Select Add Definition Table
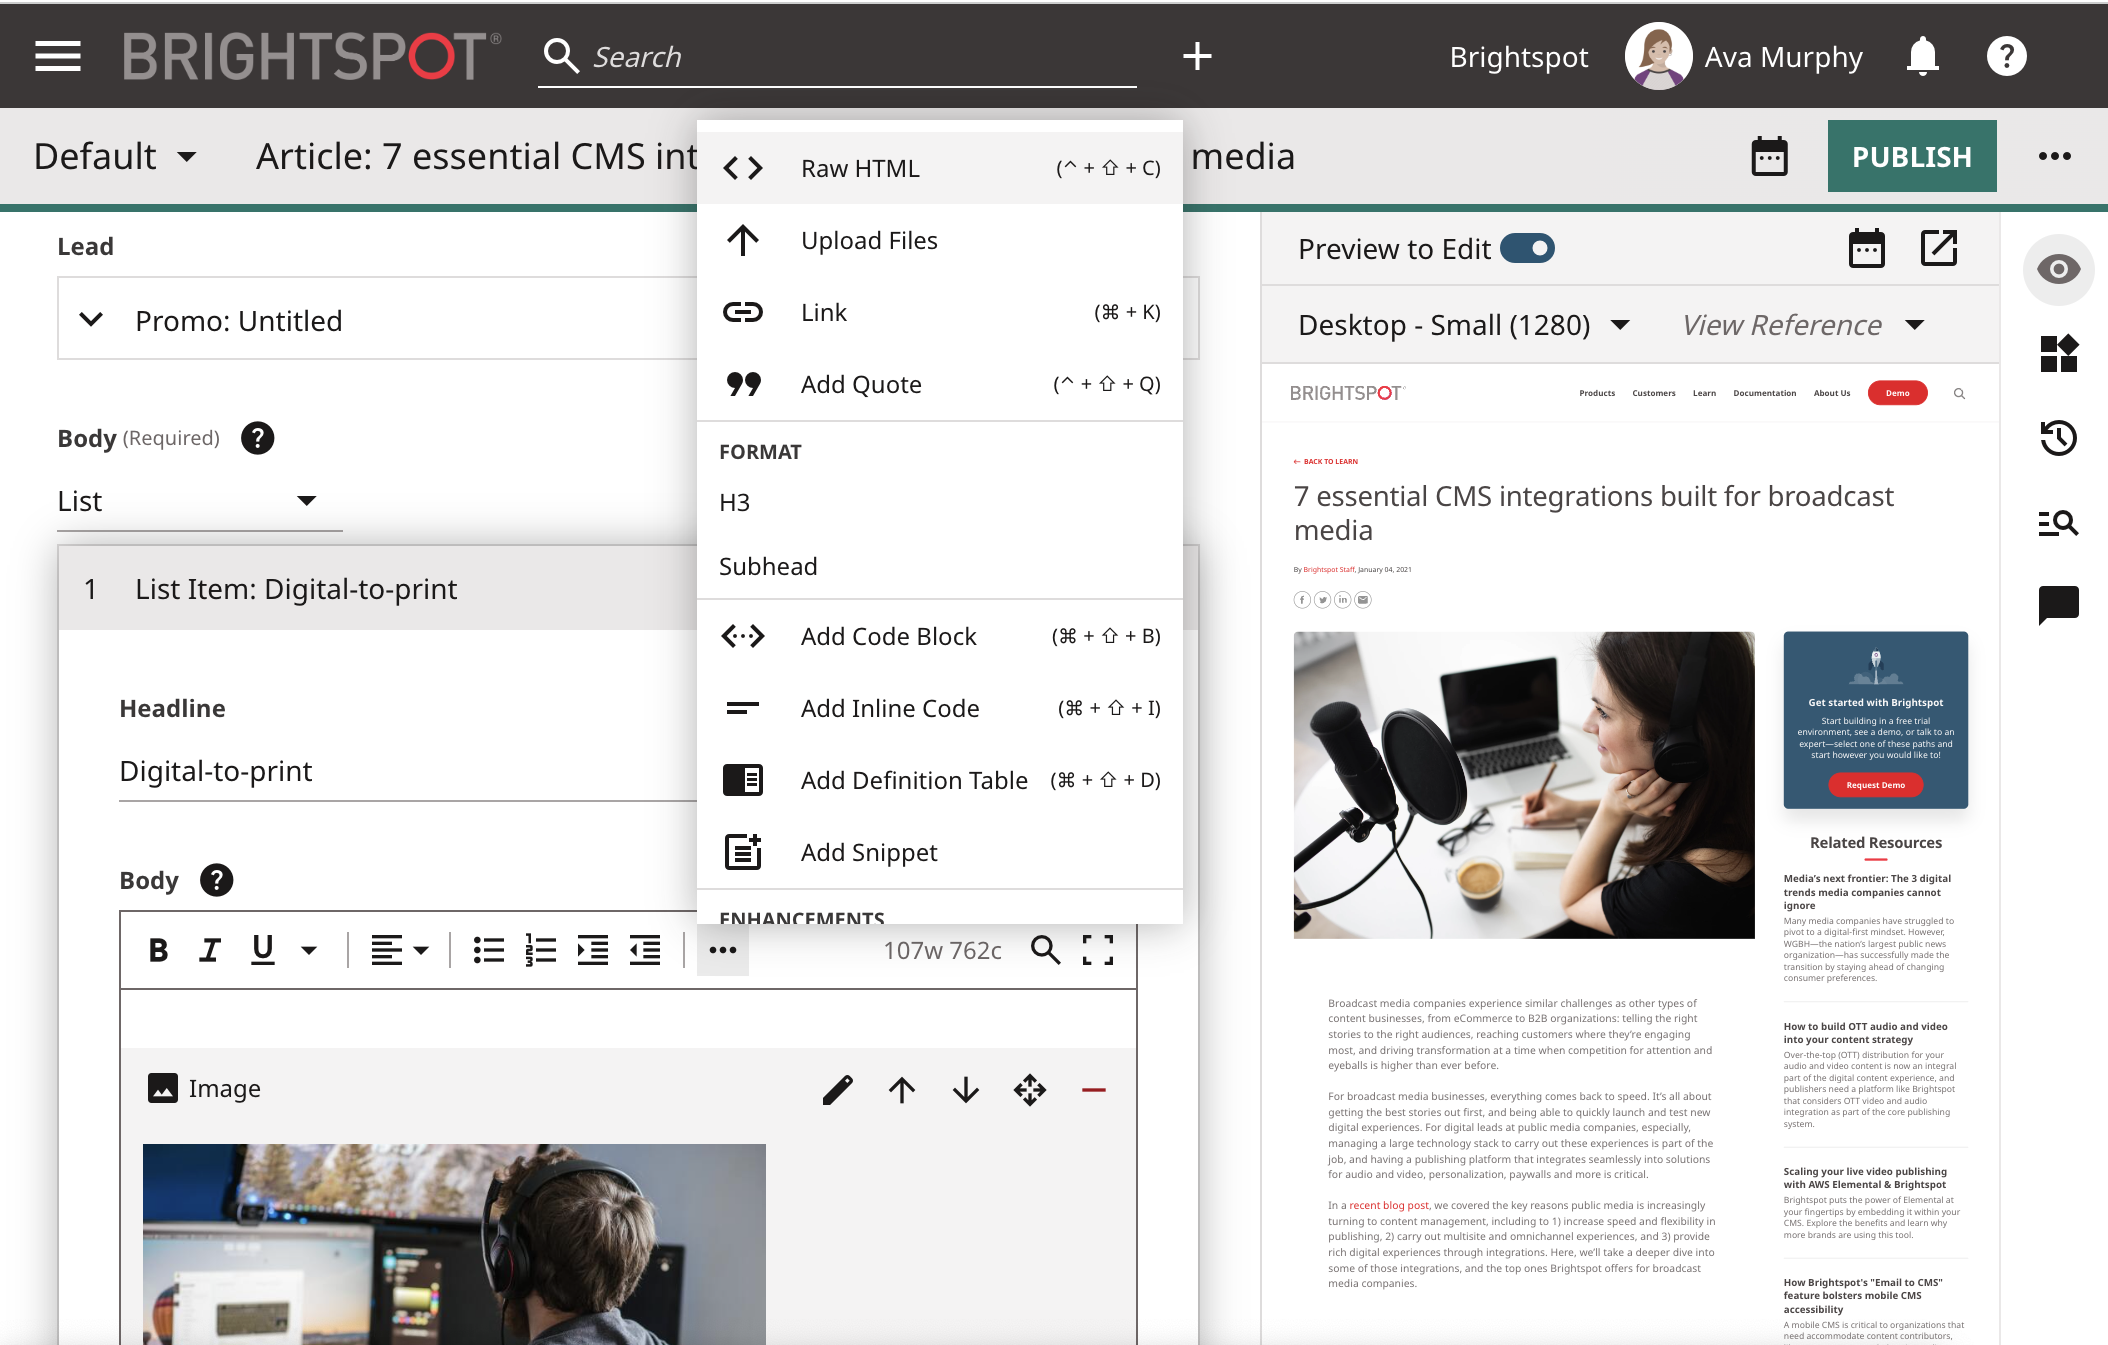This screenshot has height=1345, width=2108. [939, 780]
